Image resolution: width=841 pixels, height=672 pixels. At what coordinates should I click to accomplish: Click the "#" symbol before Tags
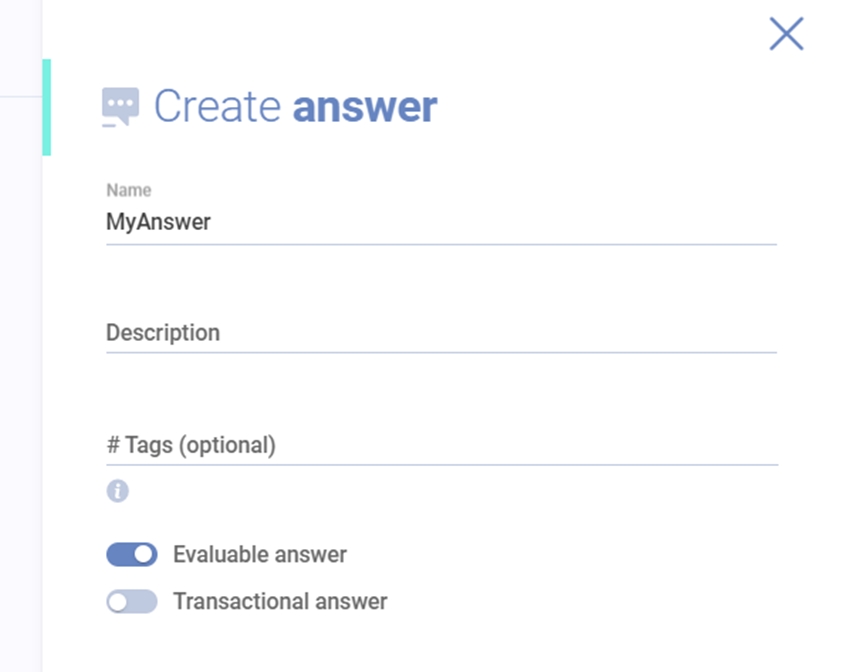(113, 445)
